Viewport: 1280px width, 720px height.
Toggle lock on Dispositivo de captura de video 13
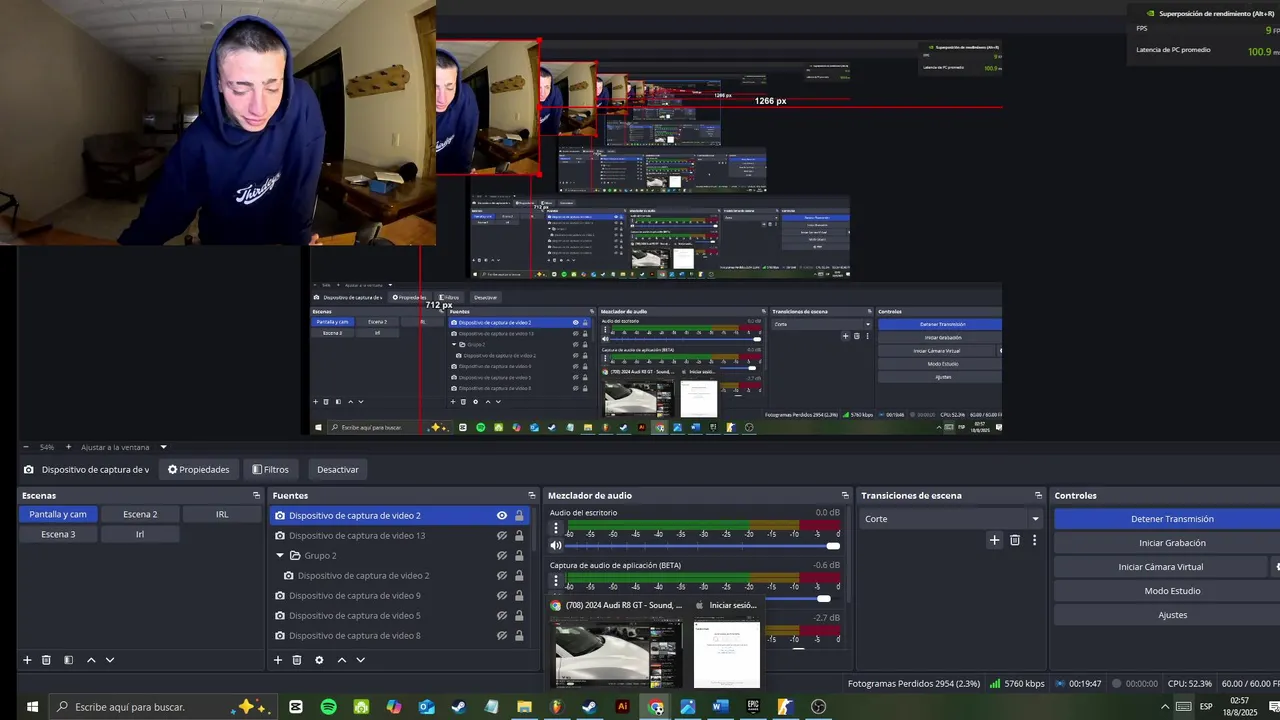(x=519, y=536)
